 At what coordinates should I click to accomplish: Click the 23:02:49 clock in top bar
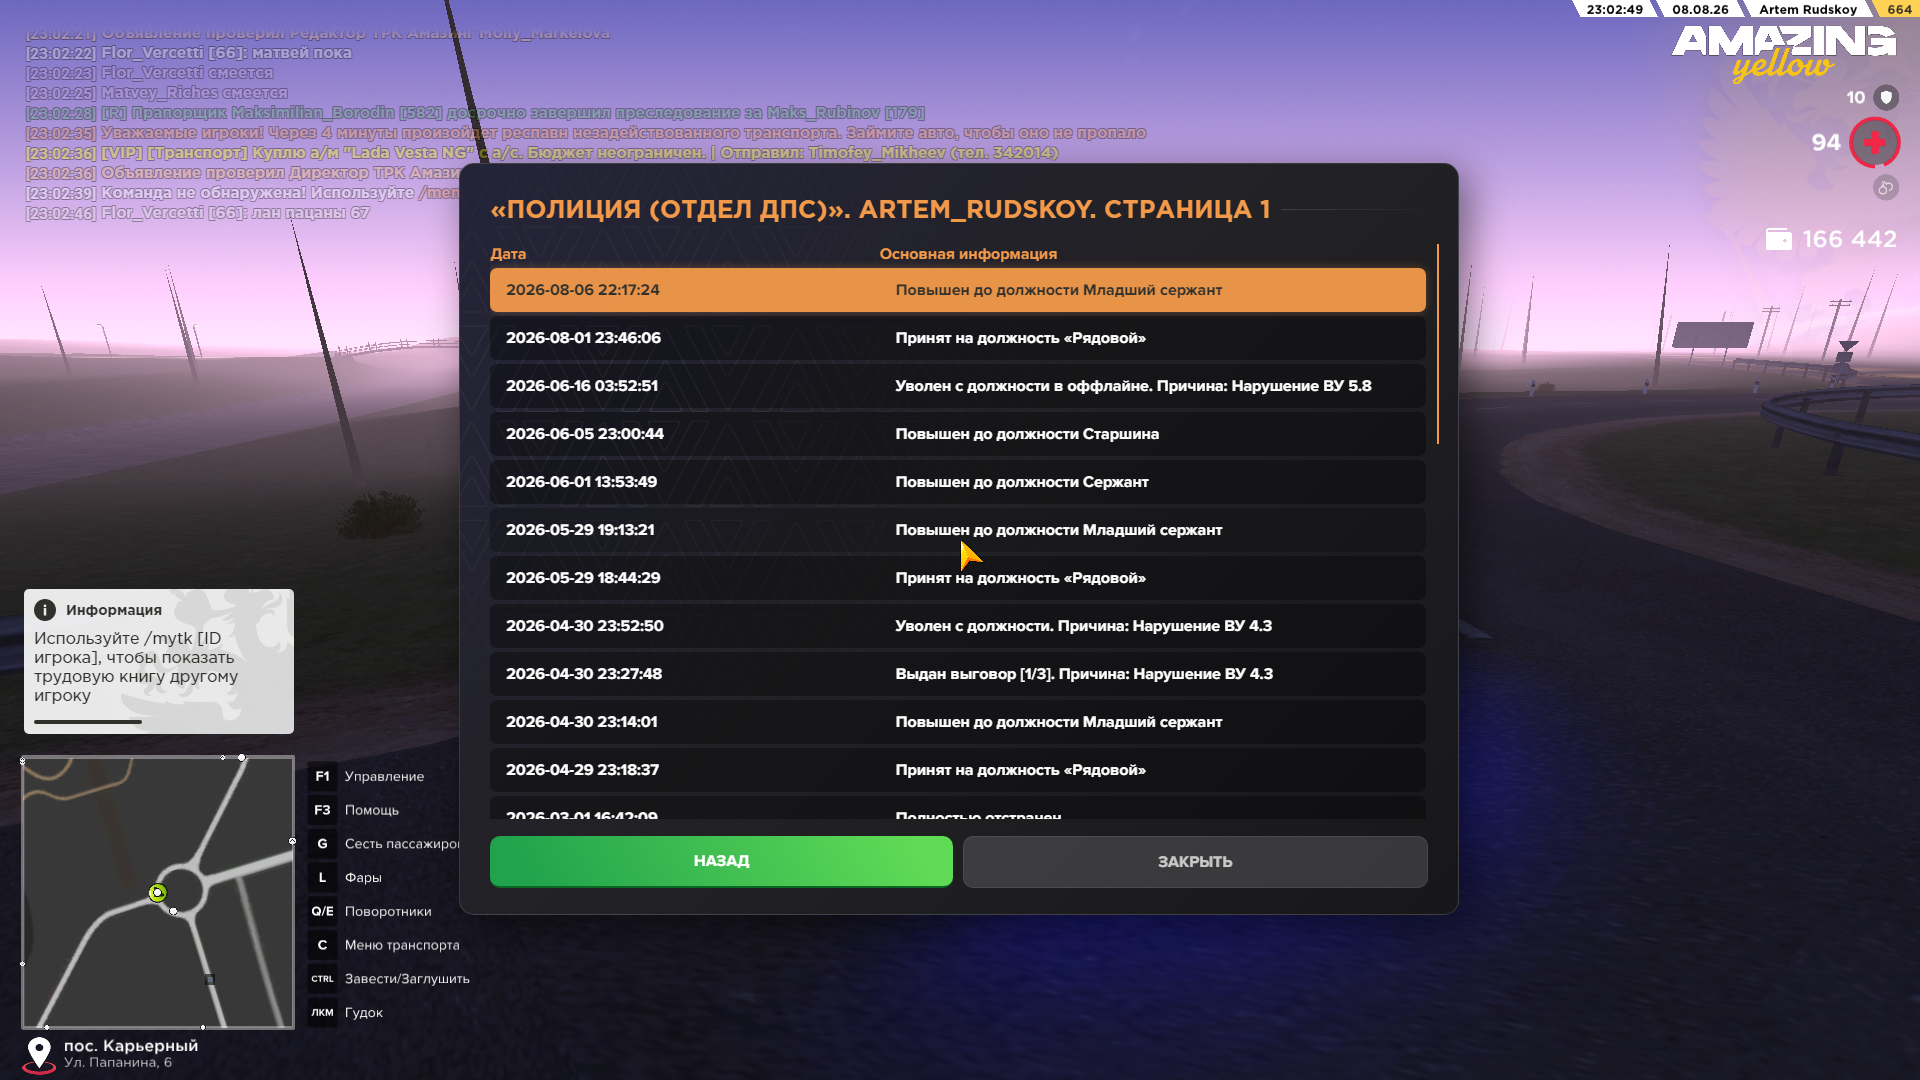point(1615,9)
